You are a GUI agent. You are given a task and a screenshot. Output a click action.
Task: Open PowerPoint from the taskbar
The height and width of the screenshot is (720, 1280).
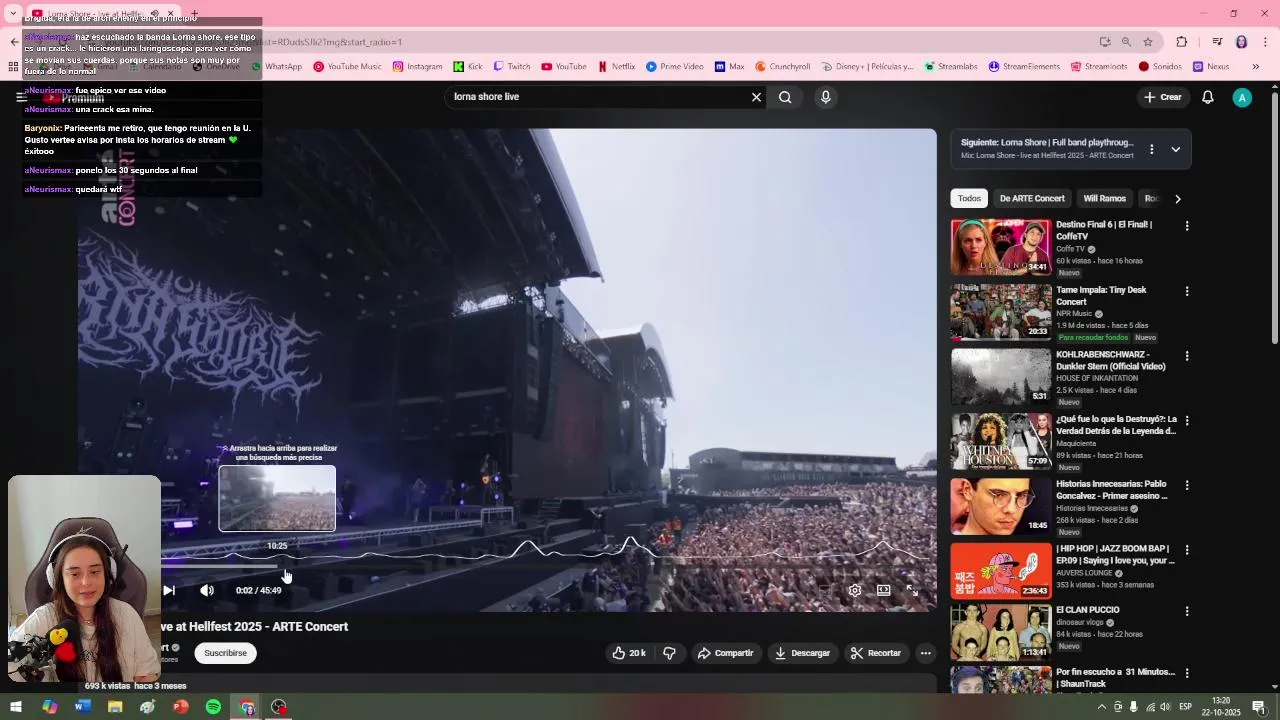(180, 707)
